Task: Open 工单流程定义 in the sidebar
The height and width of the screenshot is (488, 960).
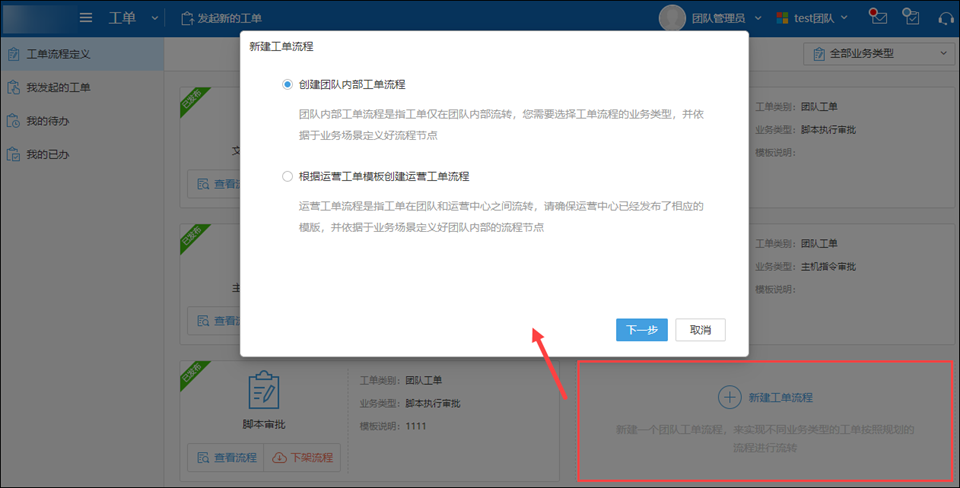Action: pos(82,54)
